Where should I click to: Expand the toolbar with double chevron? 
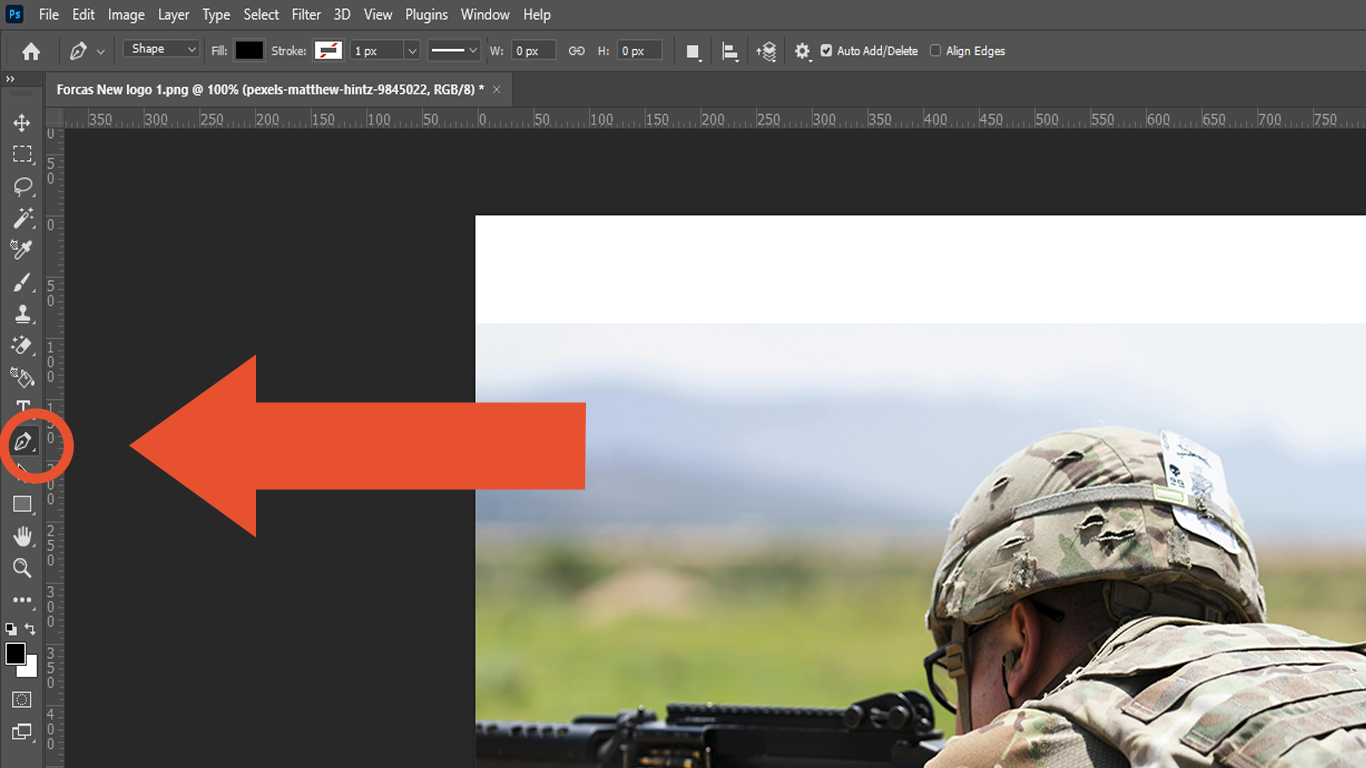(10, 79)
